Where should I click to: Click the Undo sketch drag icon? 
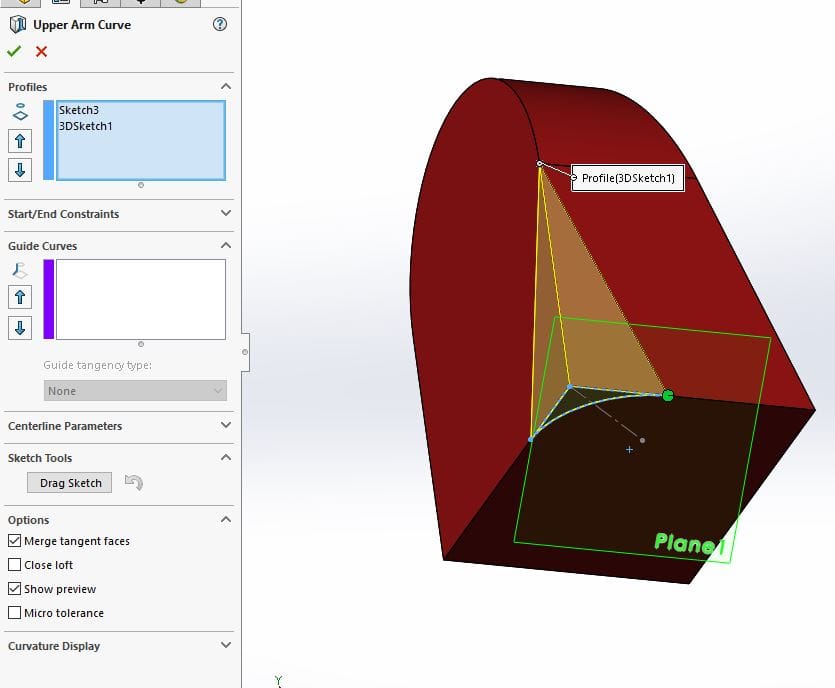(134, 482)
